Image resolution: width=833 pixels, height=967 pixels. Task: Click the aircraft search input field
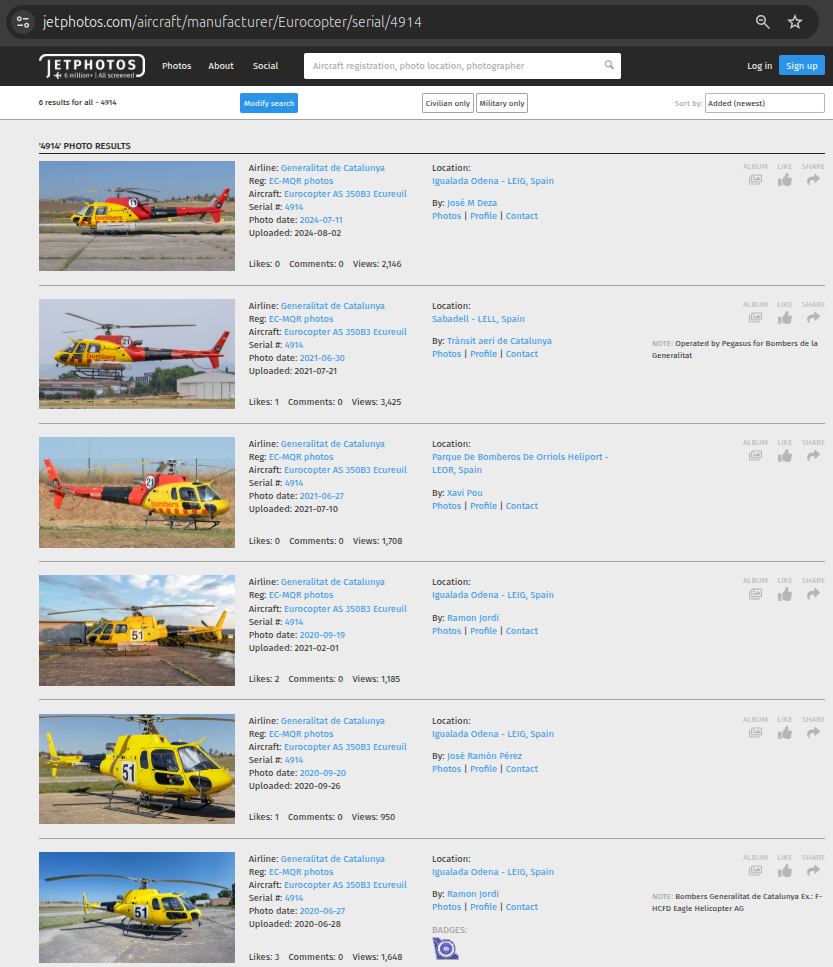[455, 66]
